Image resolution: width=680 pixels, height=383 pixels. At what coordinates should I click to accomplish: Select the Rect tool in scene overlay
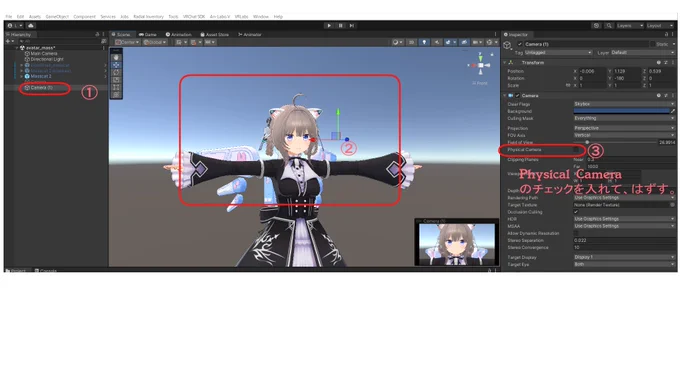[x=116, y=87]
